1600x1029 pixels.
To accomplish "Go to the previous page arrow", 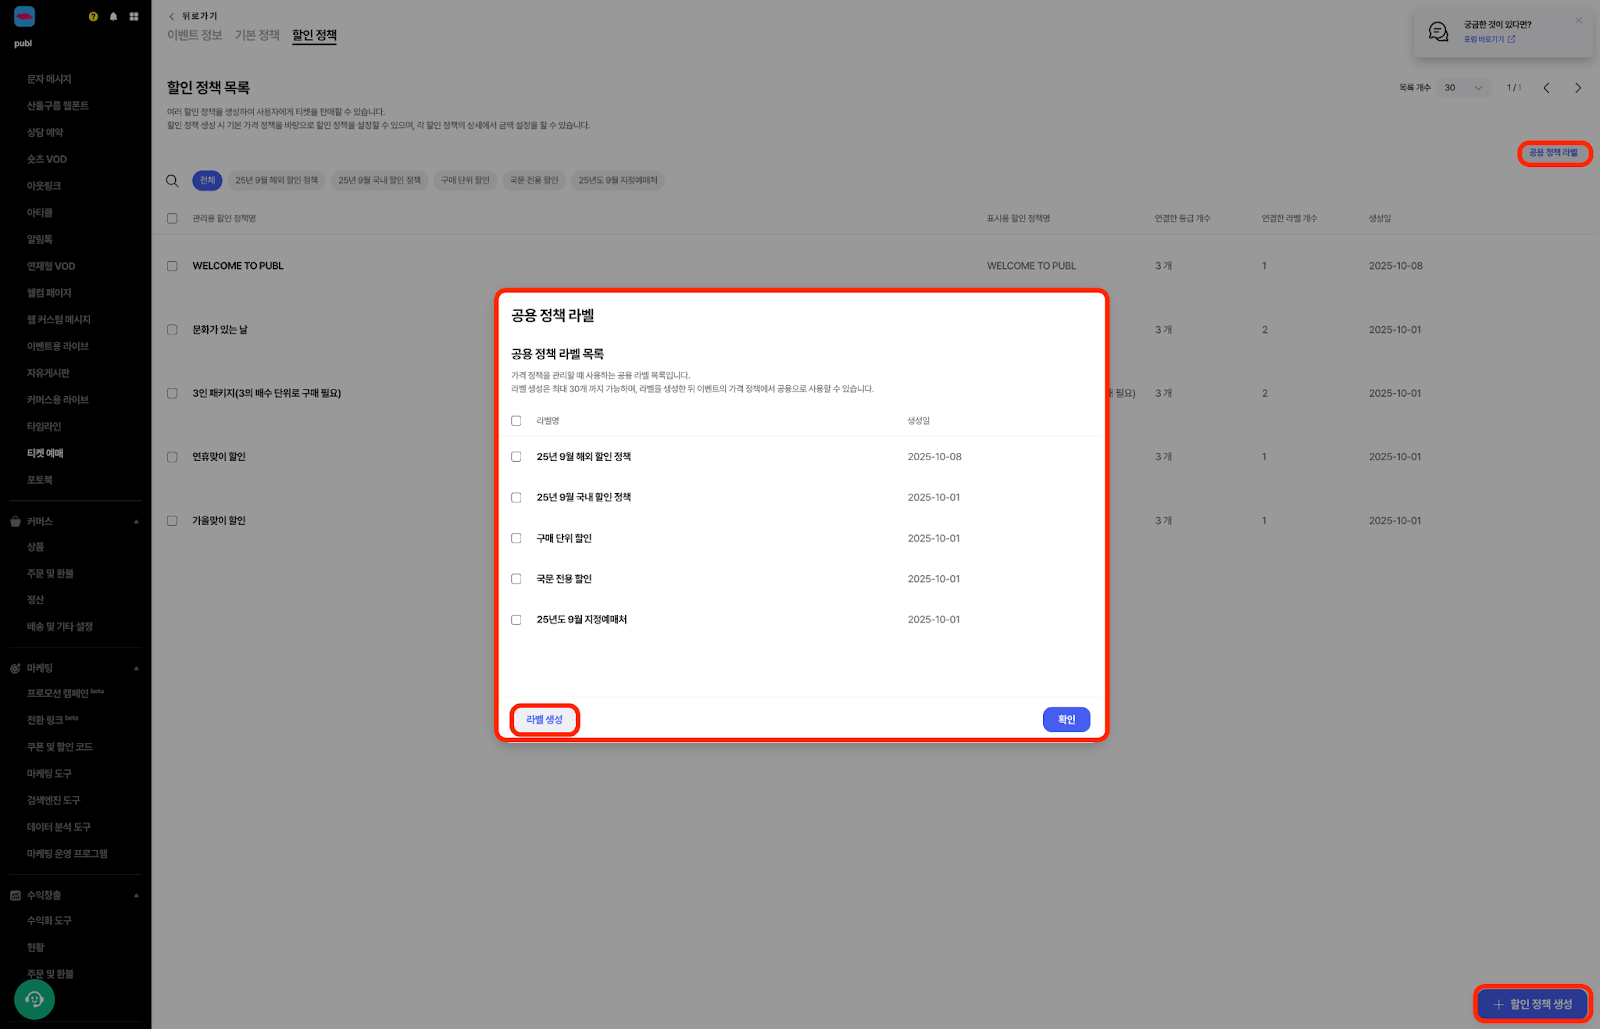I will [1546, 88].
